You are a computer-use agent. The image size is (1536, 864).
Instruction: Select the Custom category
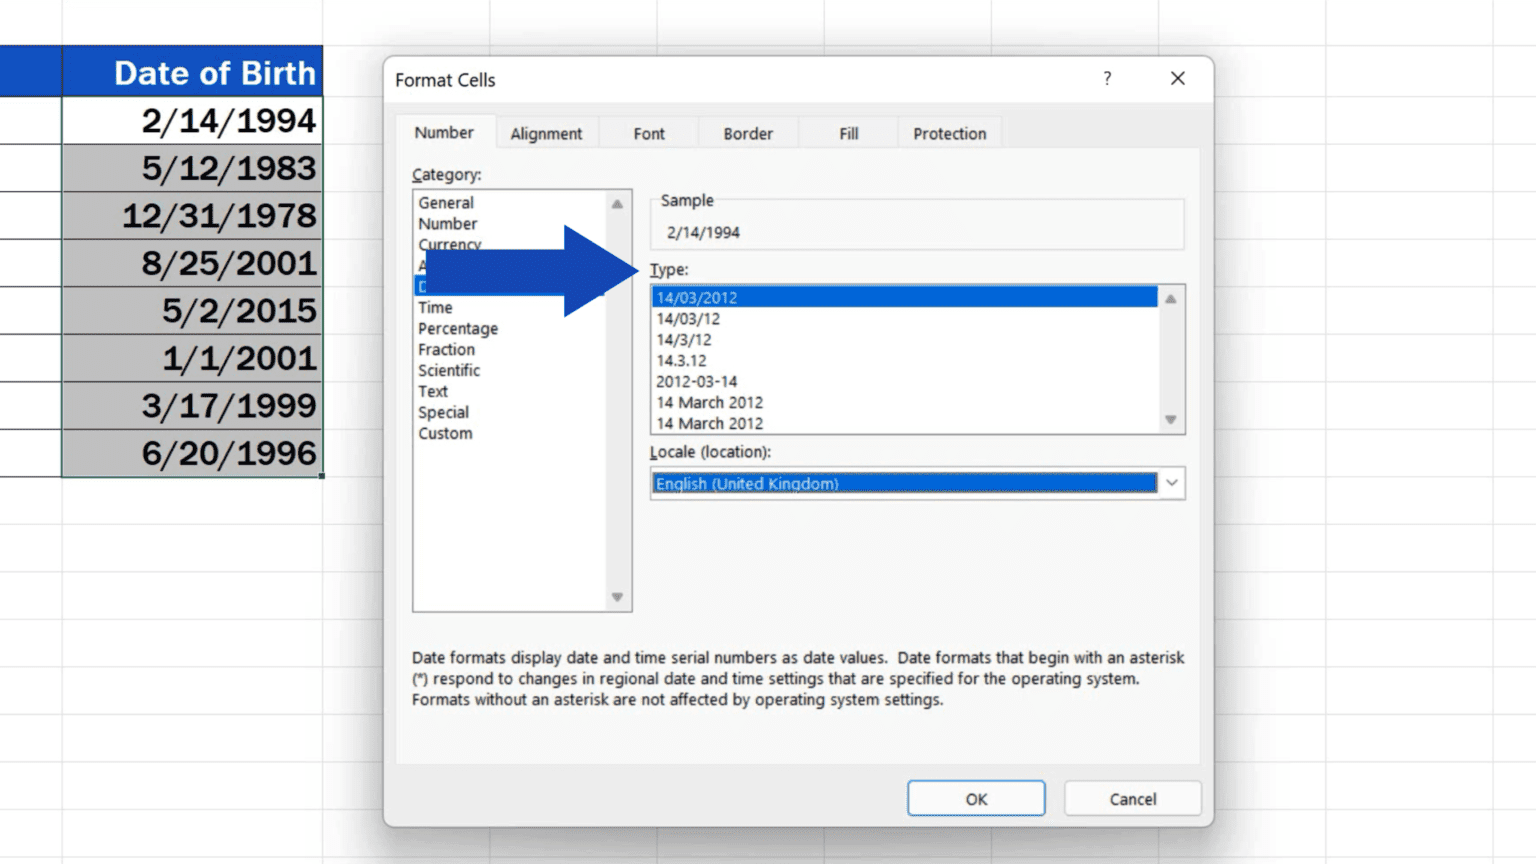click(x=445, y=433)
